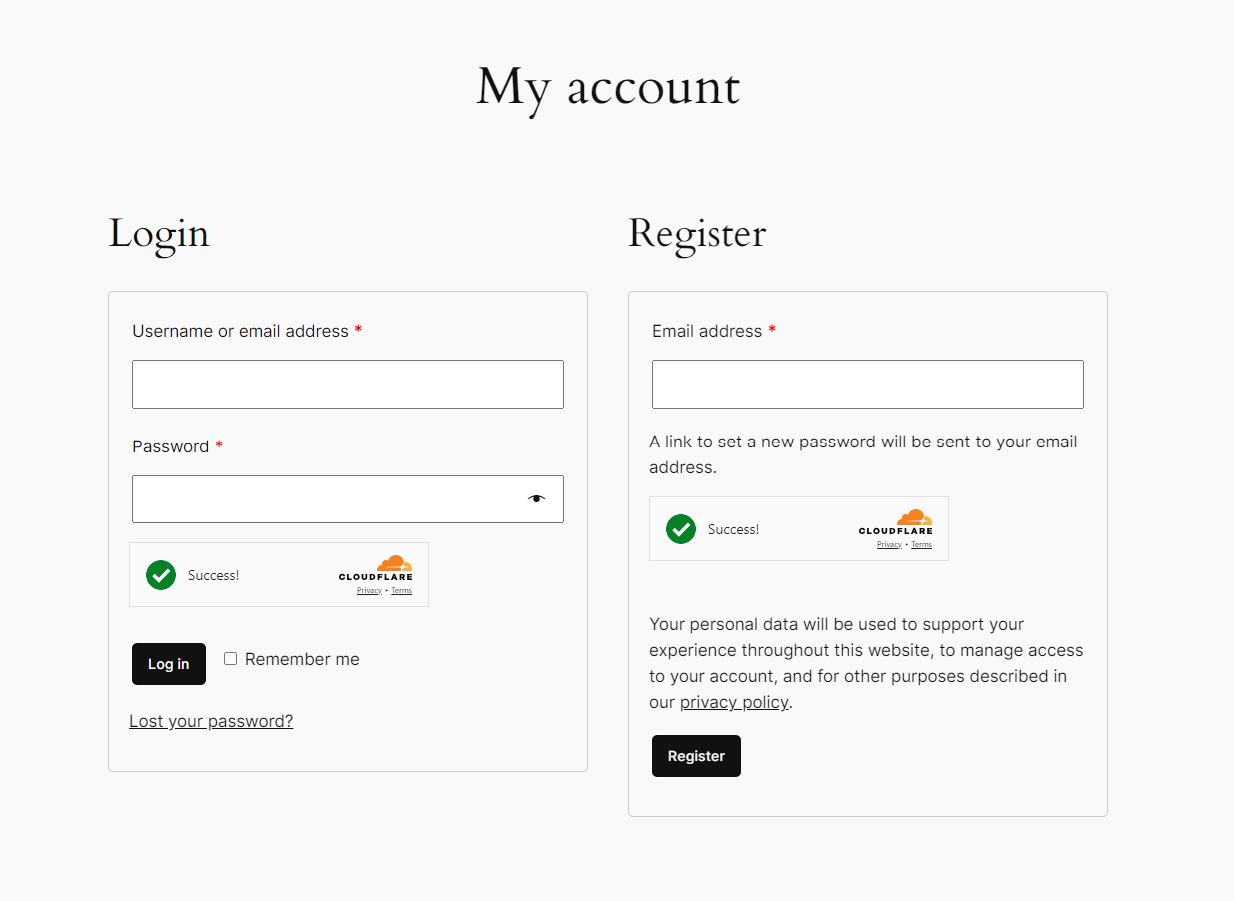The width and height of the screenshot is (1234, 901).
Task: Open the Lost your password? link
Action: (211, 721)
